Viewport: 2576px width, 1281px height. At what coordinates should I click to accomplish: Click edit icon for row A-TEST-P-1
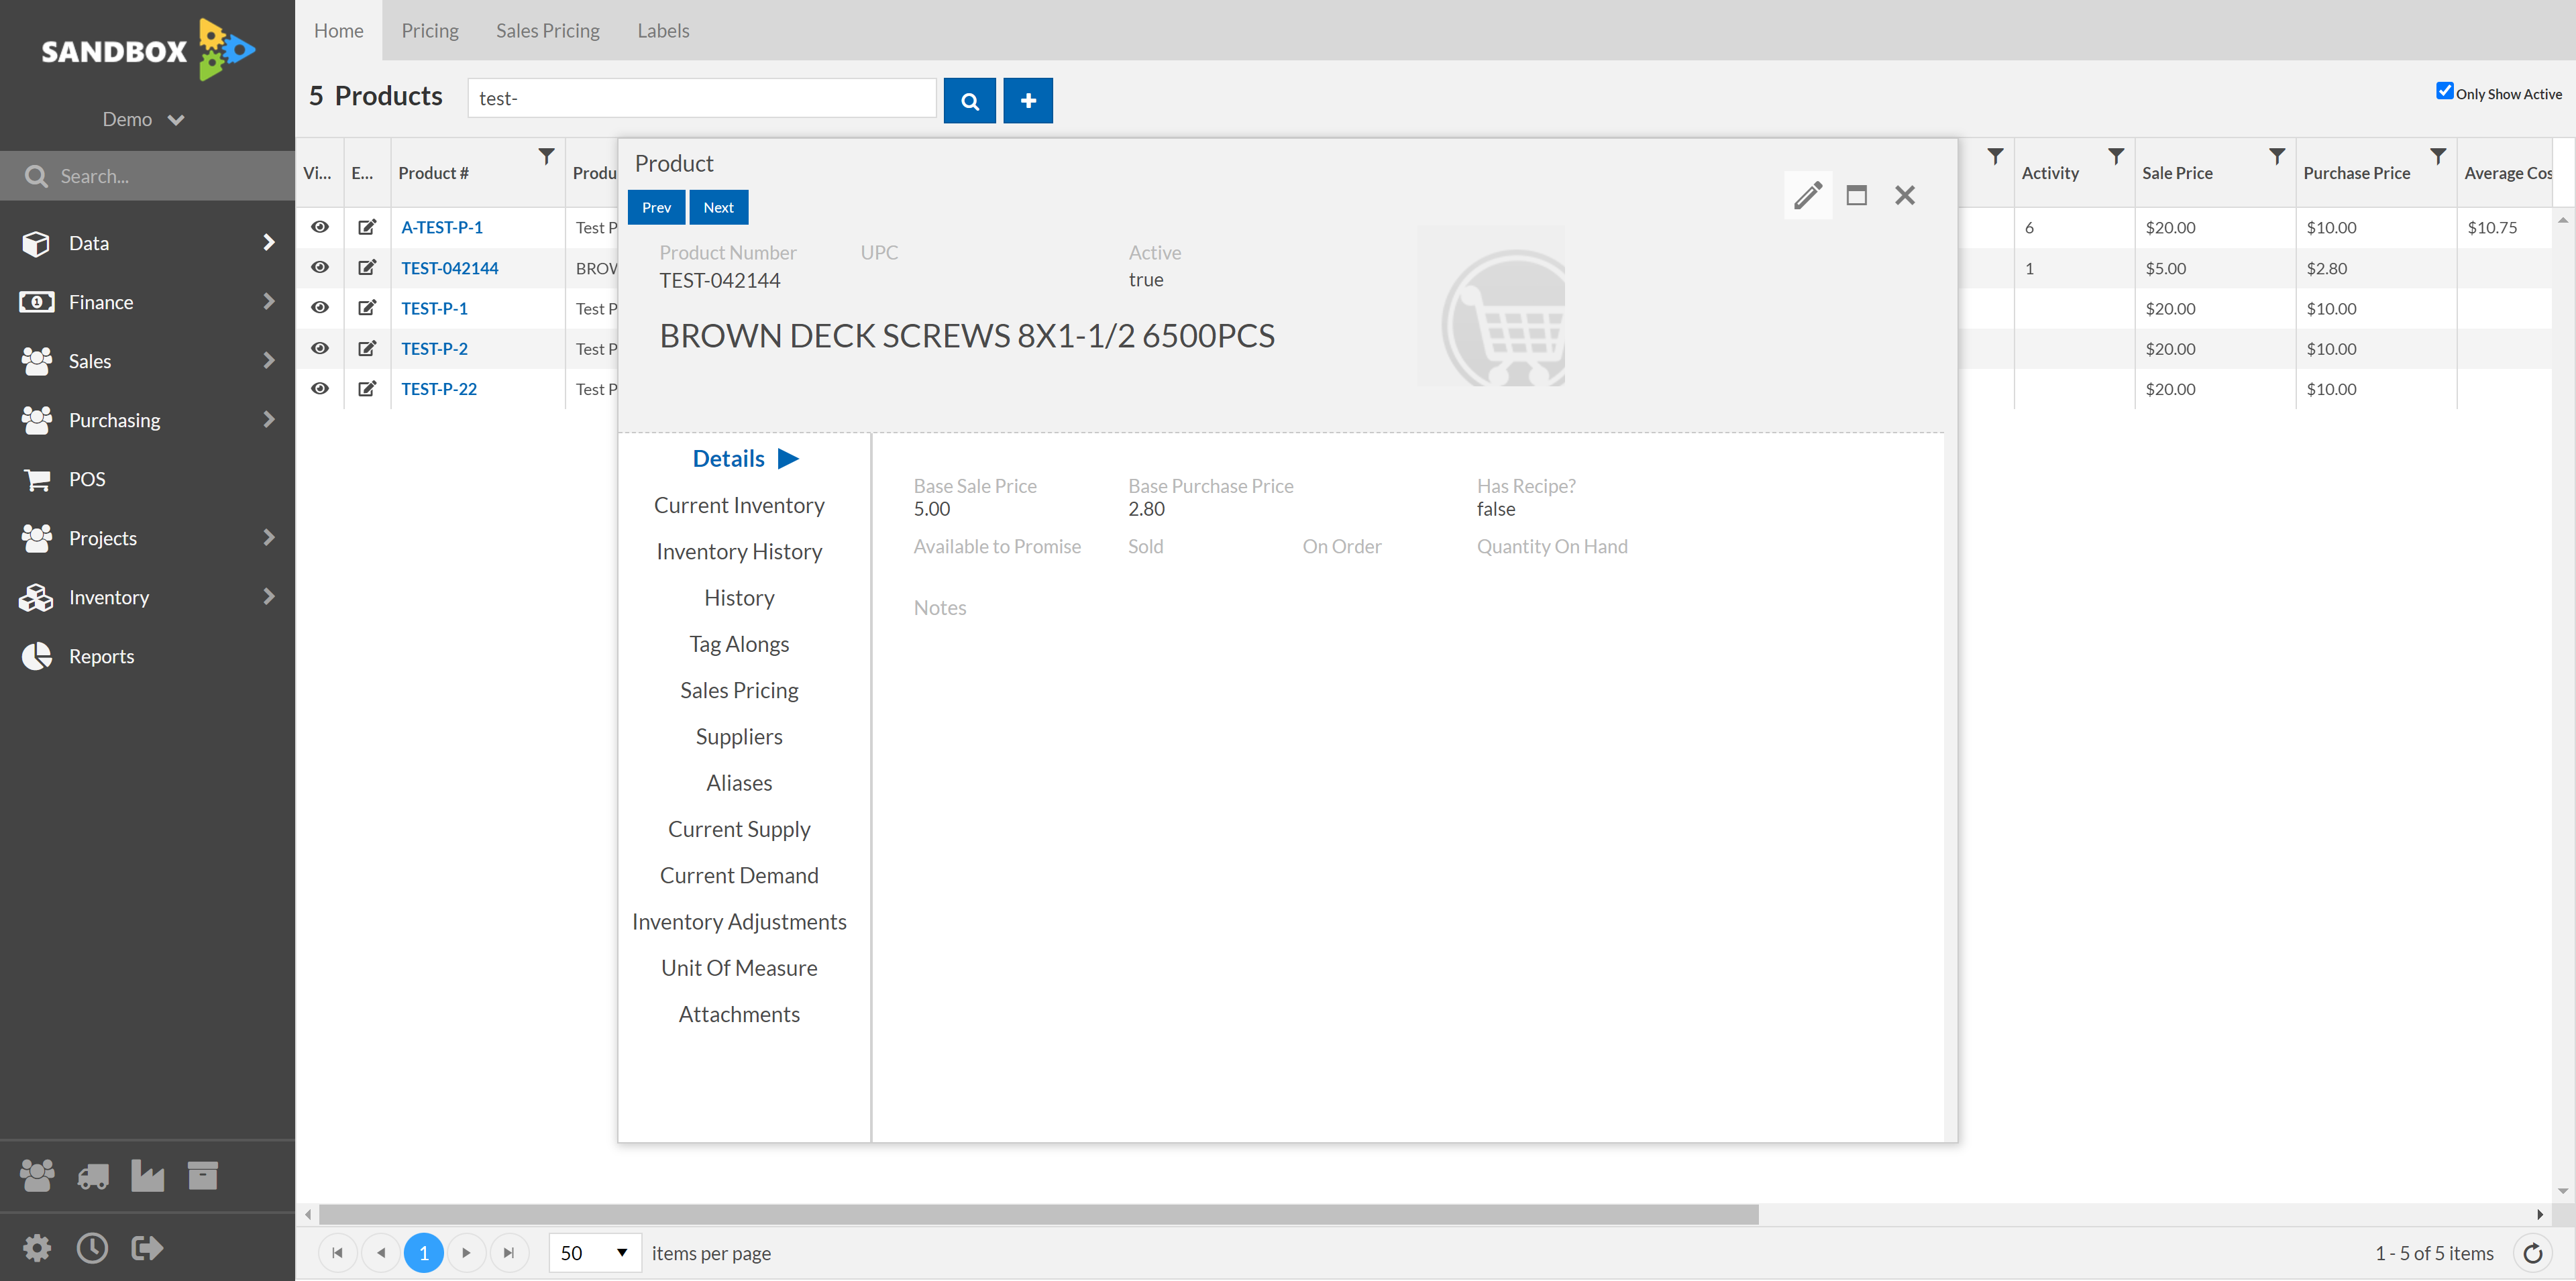coord(367,227)
